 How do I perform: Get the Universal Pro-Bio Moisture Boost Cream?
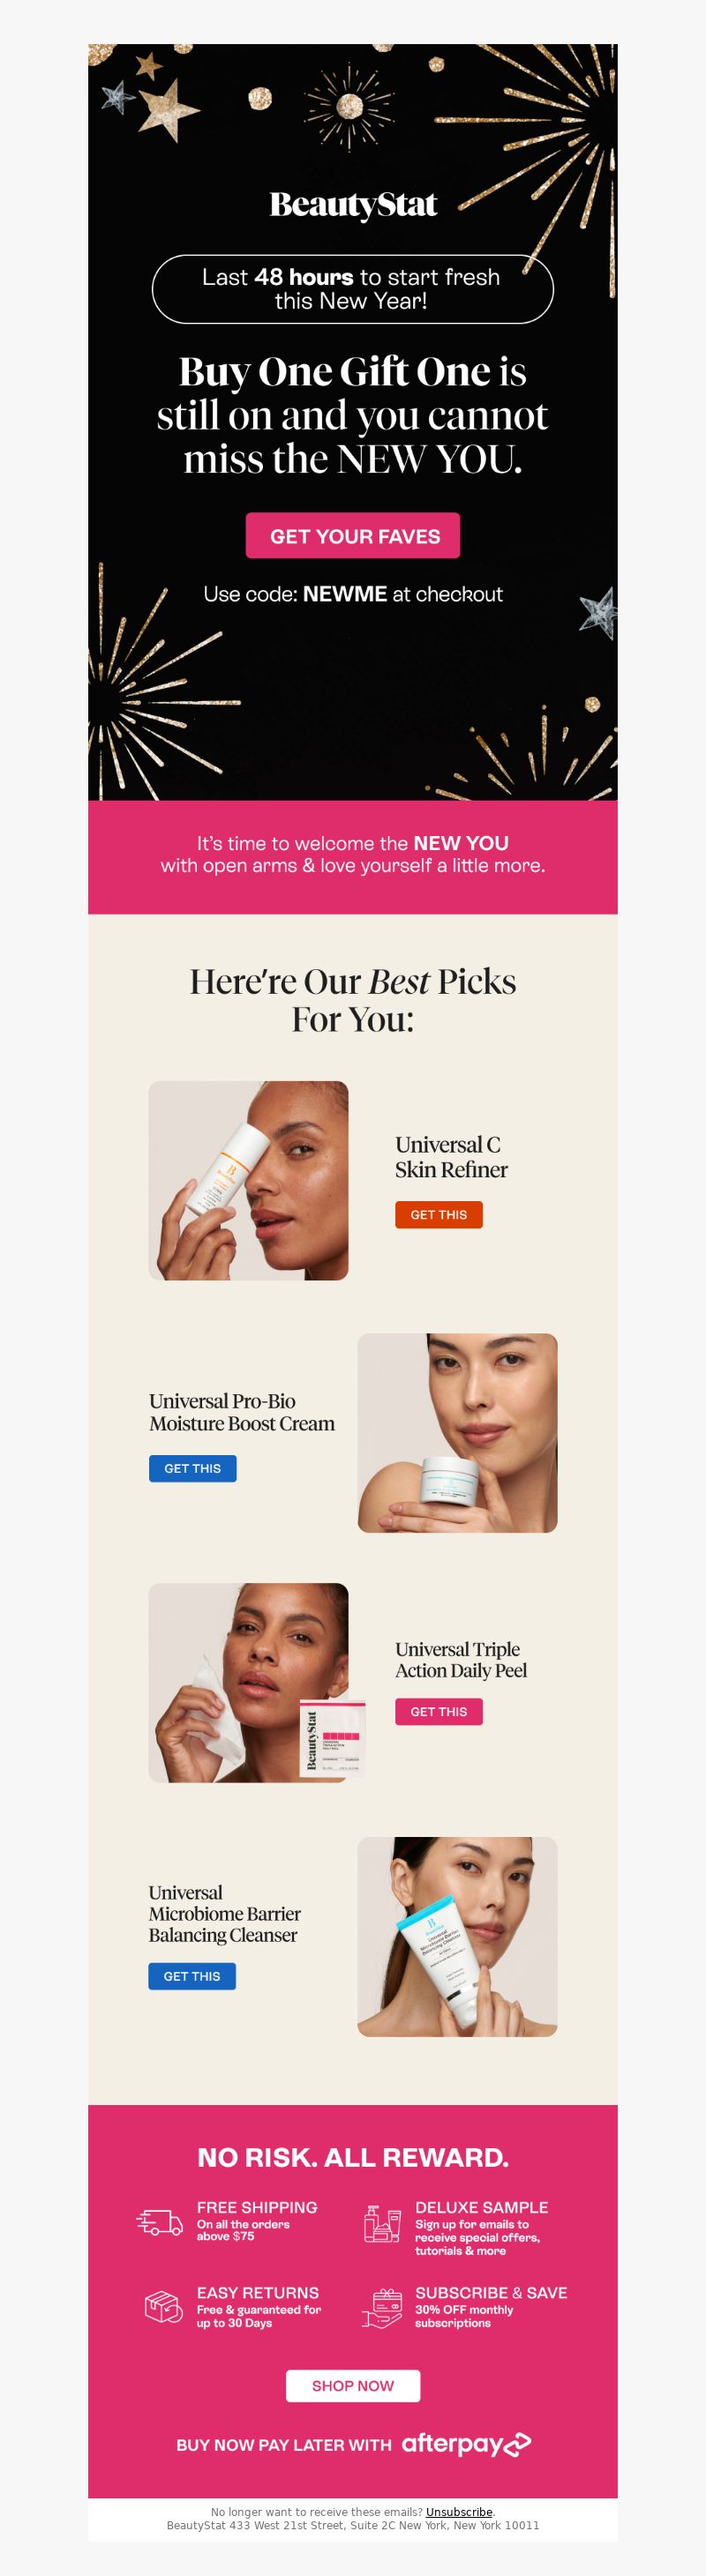click(x=192, y=1468)
